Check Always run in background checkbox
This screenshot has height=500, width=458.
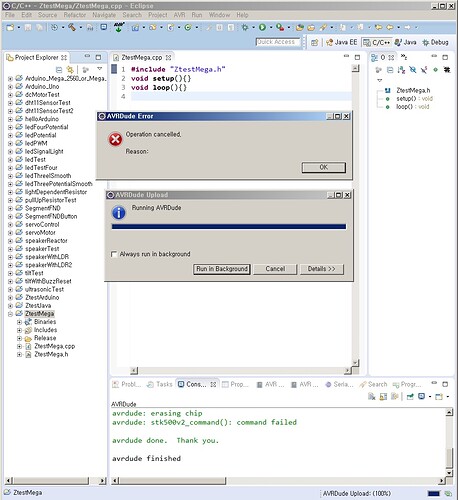point(114,254)
